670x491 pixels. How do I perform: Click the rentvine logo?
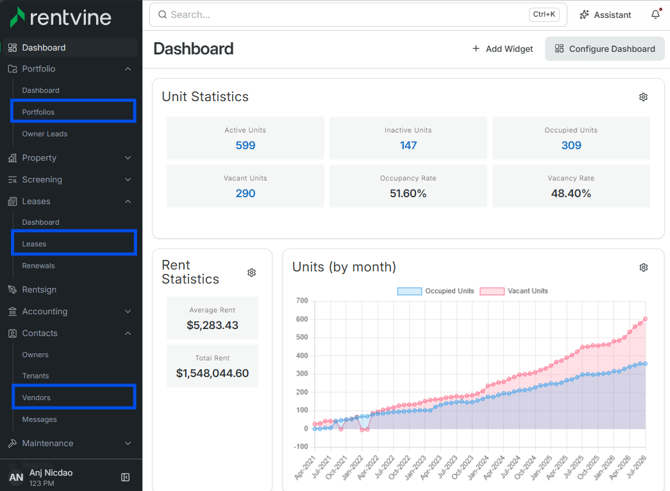coord(61,17)
